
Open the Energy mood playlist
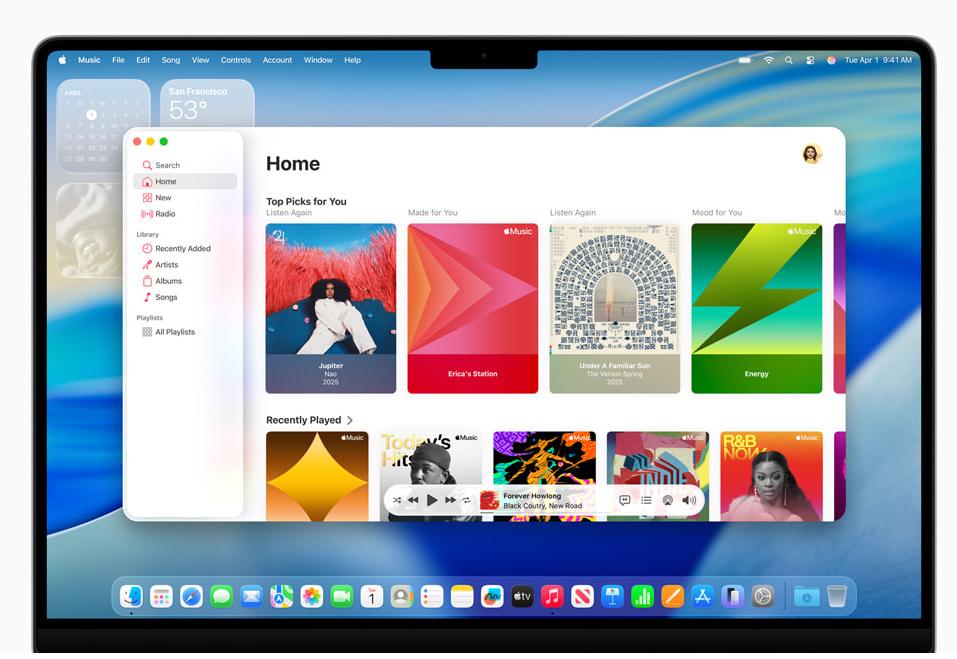point(757,308)
